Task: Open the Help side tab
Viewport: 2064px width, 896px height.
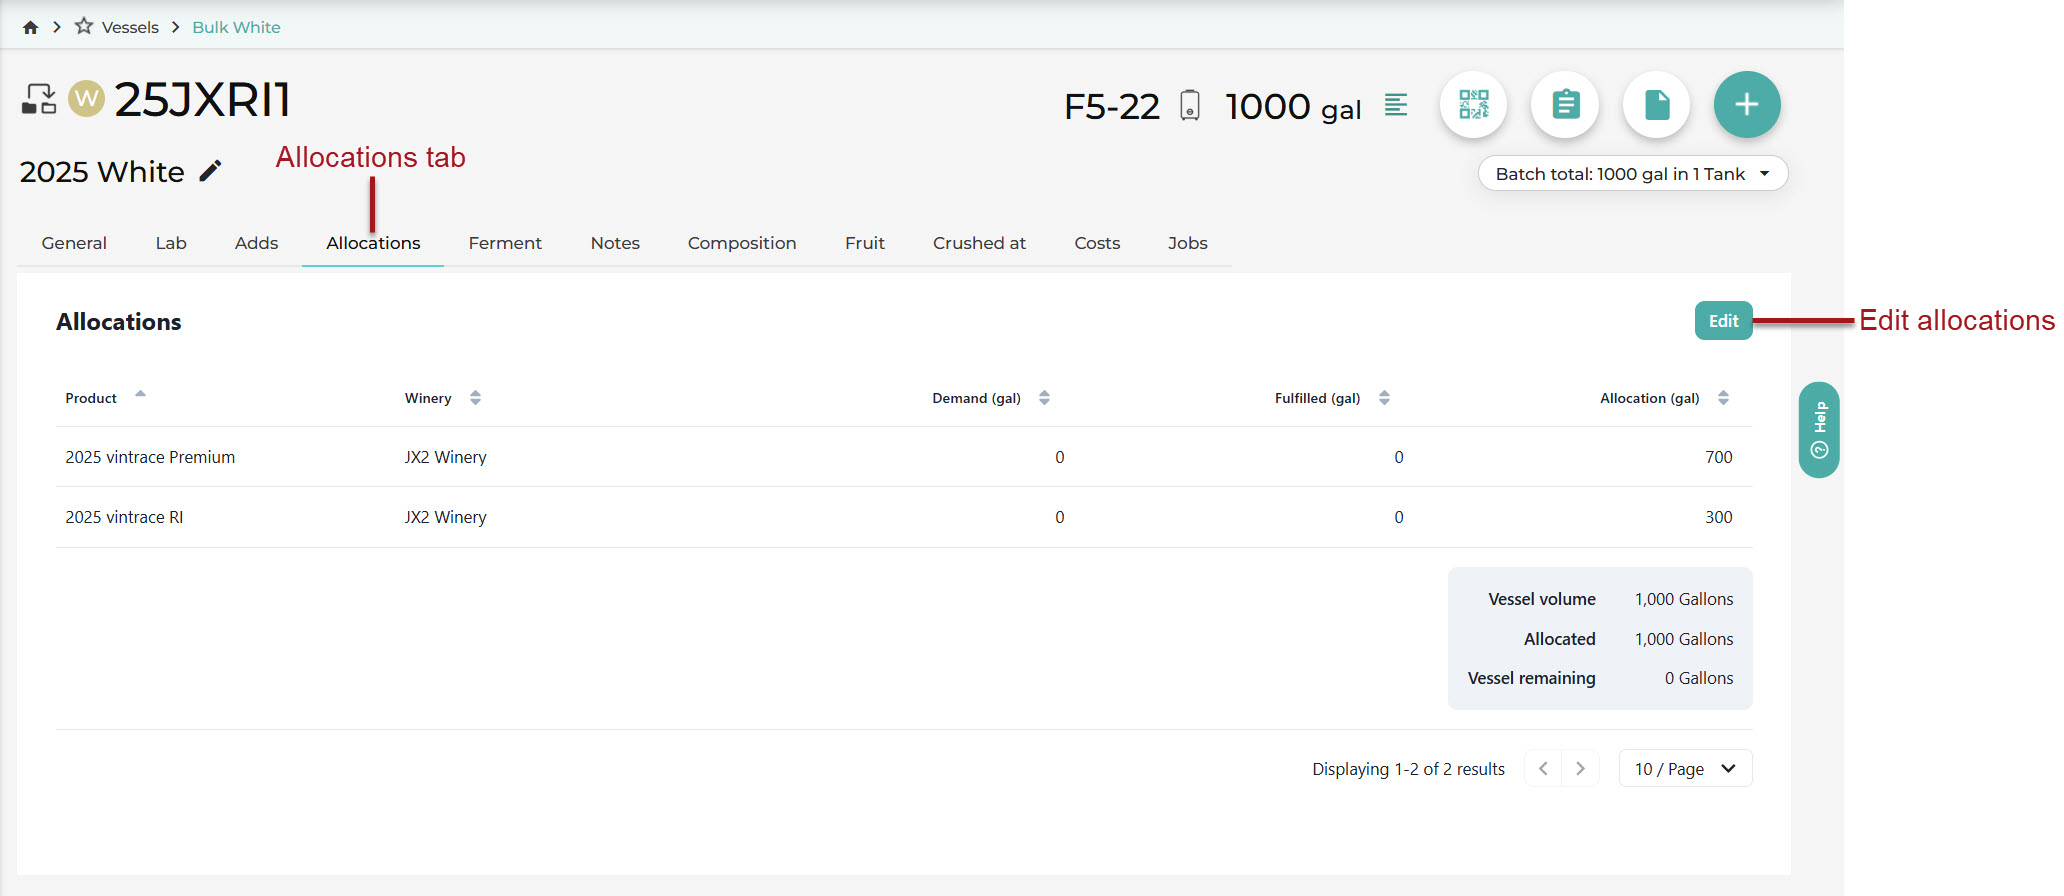Action: [x=1819, y=430]
